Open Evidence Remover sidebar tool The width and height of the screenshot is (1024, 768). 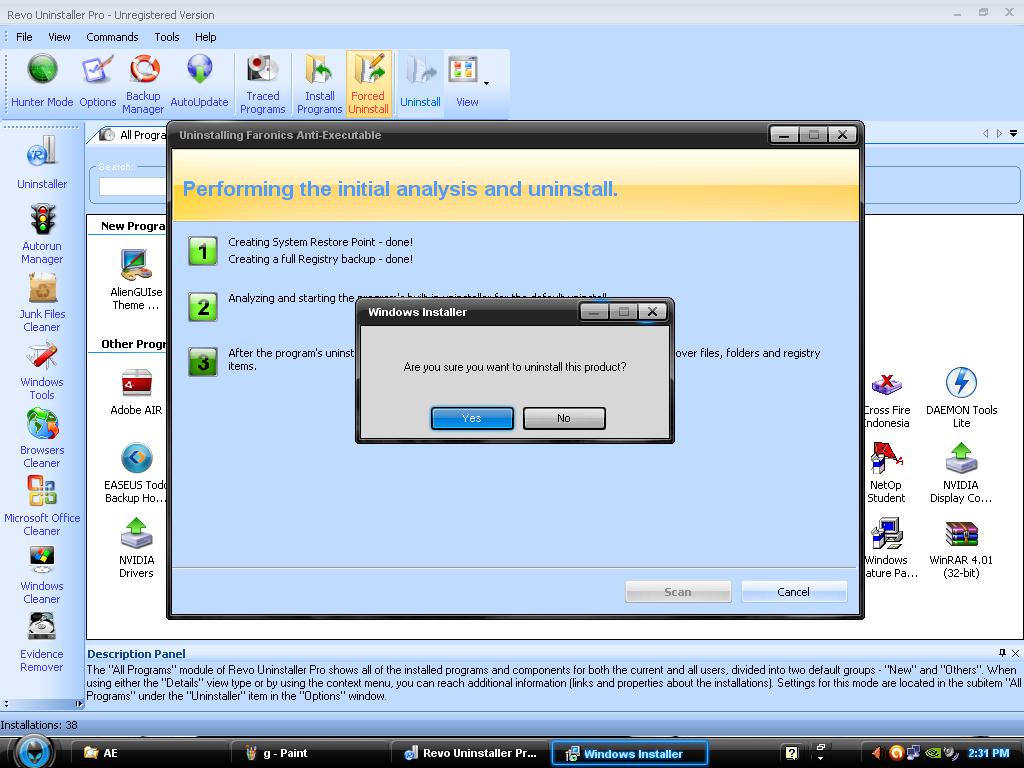42,643
